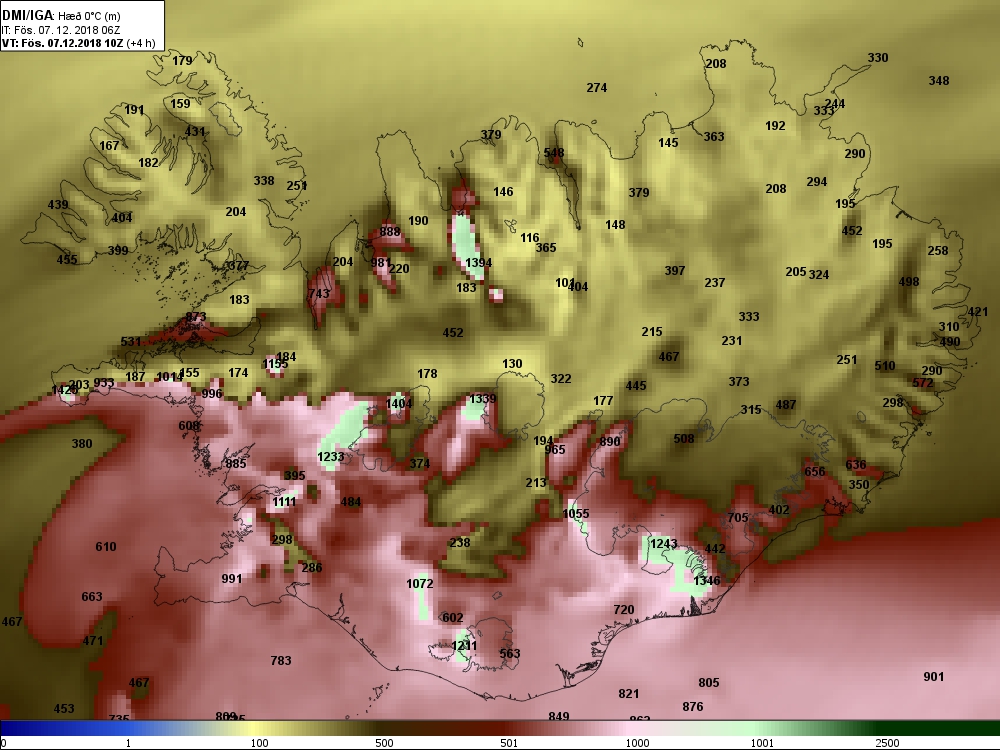Select the map value 1404

[399, 403]
